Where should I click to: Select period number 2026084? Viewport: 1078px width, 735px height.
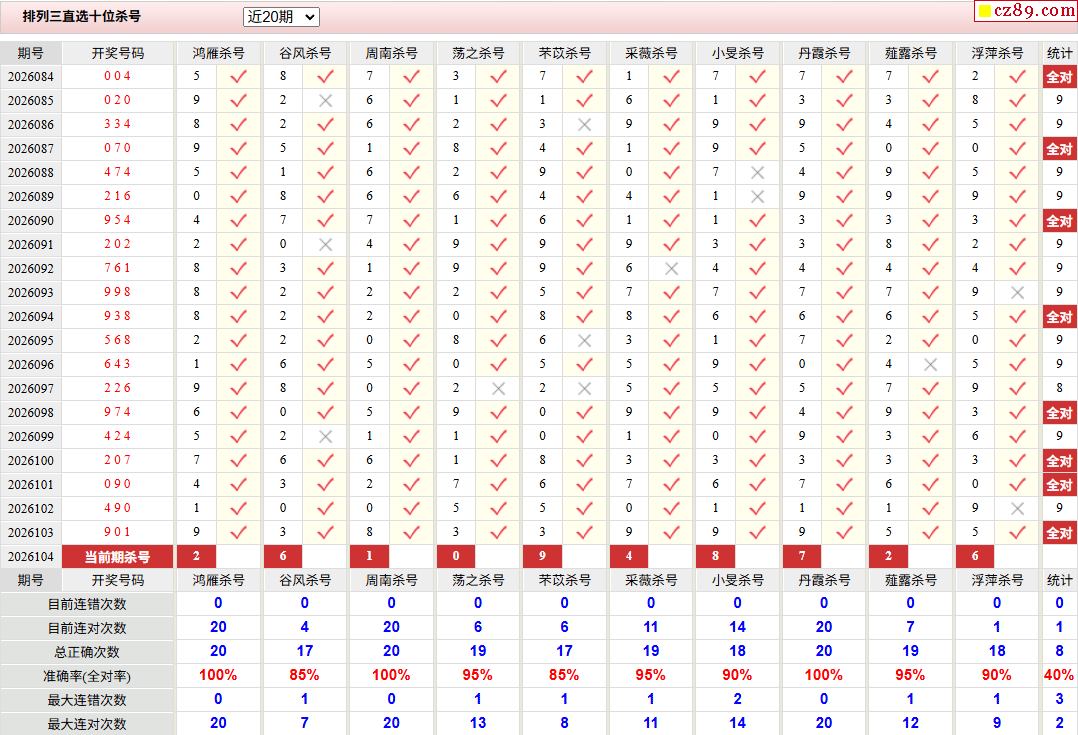[31, 76]
